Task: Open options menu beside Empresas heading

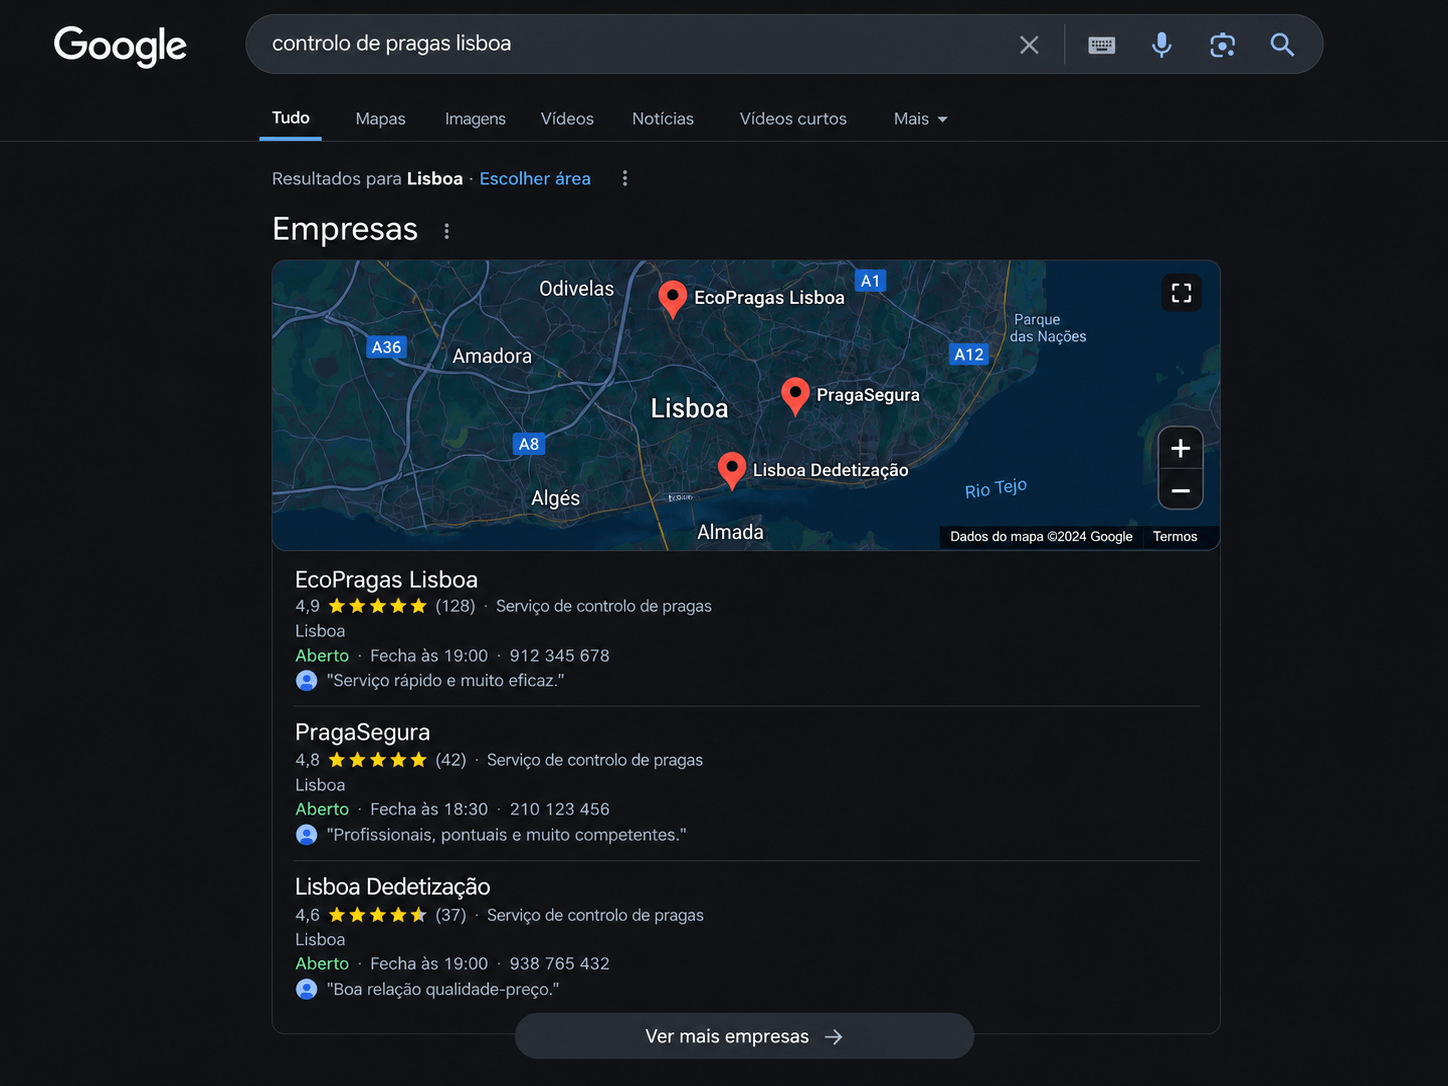Action: click(447, 231)
